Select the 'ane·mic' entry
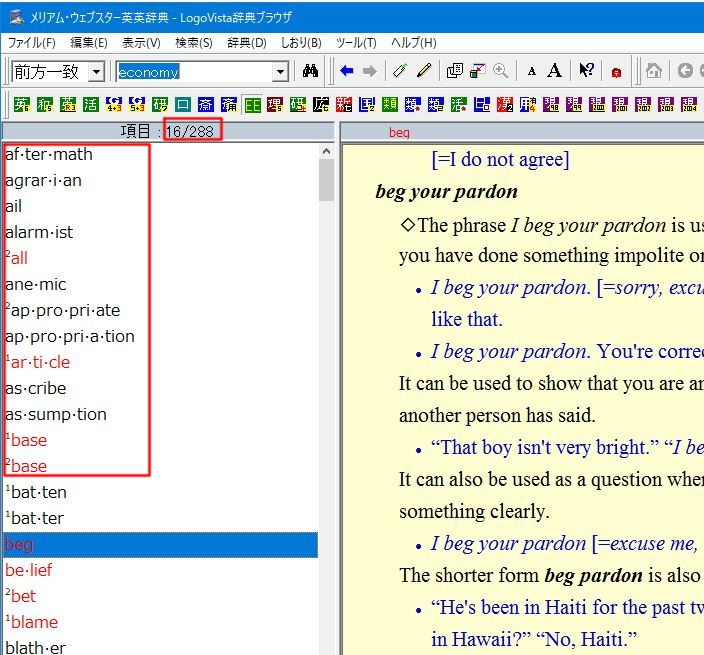The height and width of the screenshot is (655, 704). 36,284
